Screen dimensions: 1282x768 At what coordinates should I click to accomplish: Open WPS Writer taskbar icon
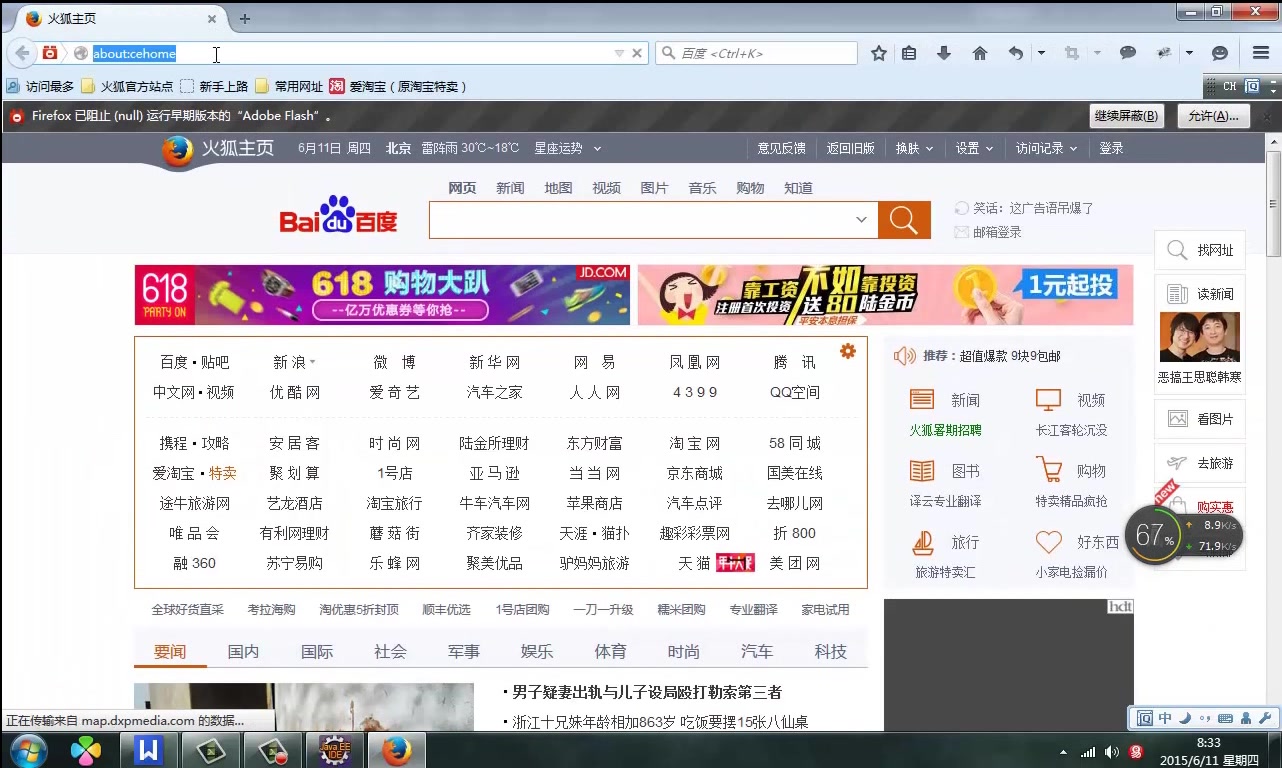149,750
